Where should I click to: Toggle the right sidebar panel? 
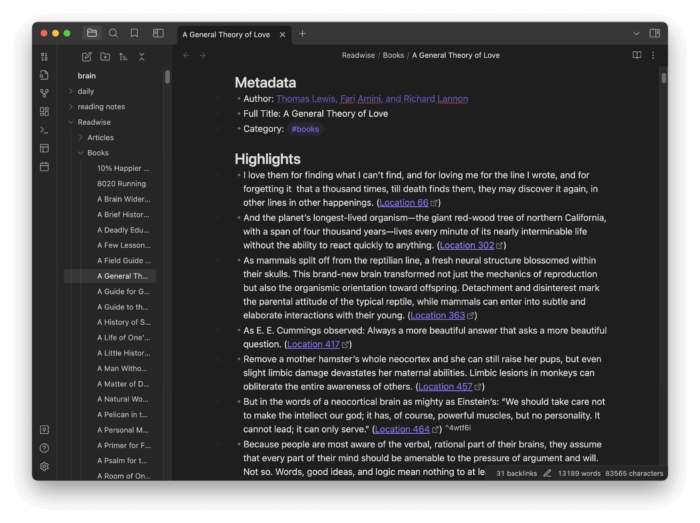pyautogui.click(x=655, y=33)
